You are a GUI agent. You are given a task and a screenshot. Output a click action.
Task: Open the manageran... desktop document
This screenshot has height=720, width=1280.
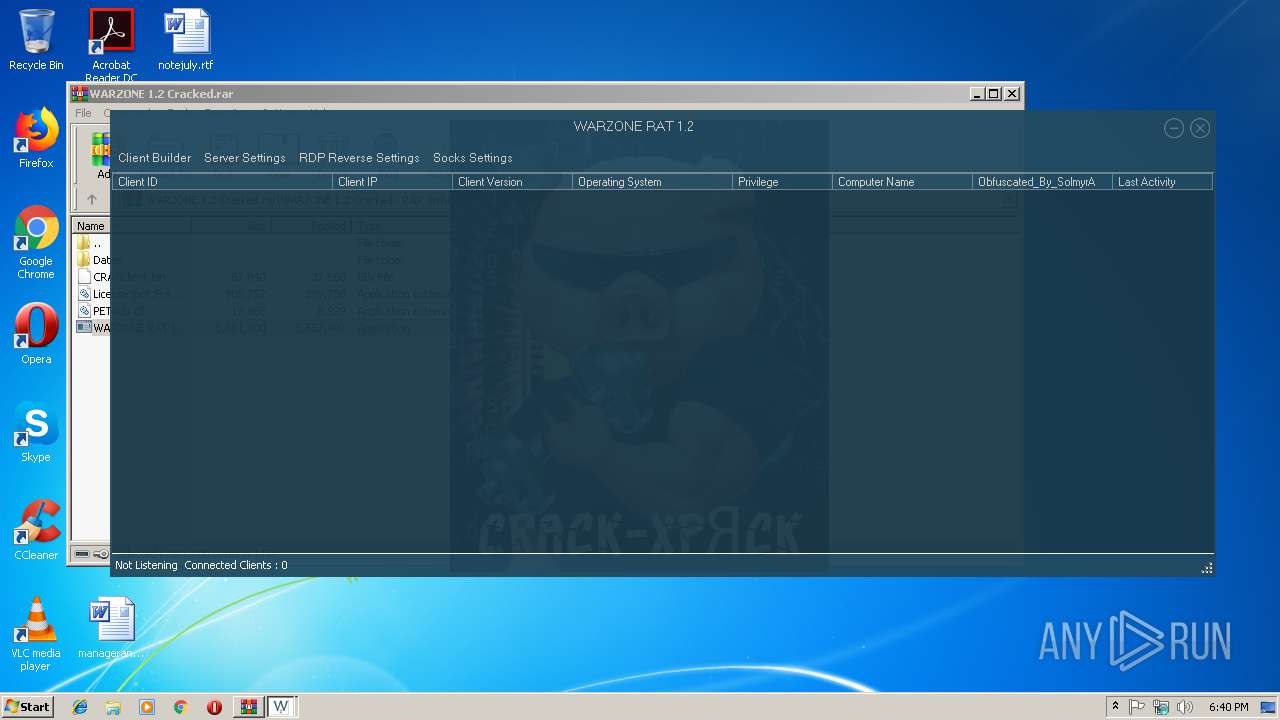pos(111,628)
